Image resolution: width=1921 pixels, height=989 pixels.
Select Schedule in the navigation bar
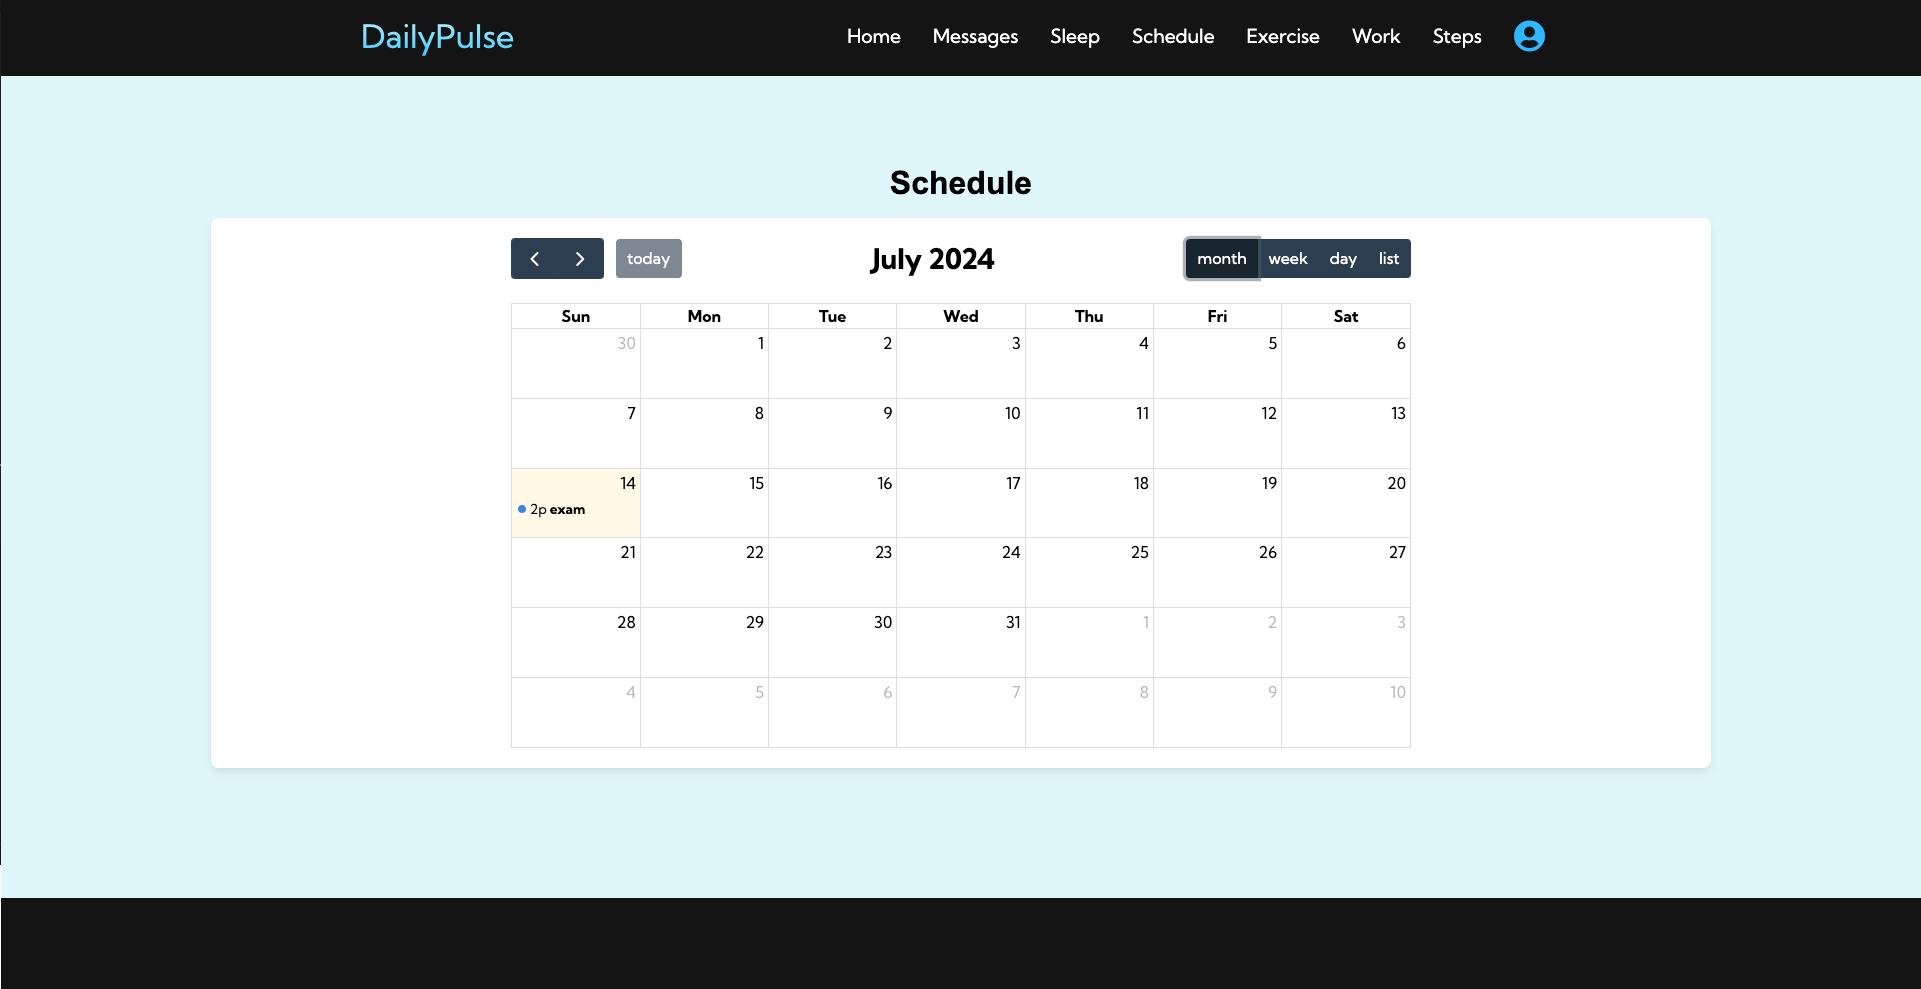pyautogui.click(x=1172, y=37)
